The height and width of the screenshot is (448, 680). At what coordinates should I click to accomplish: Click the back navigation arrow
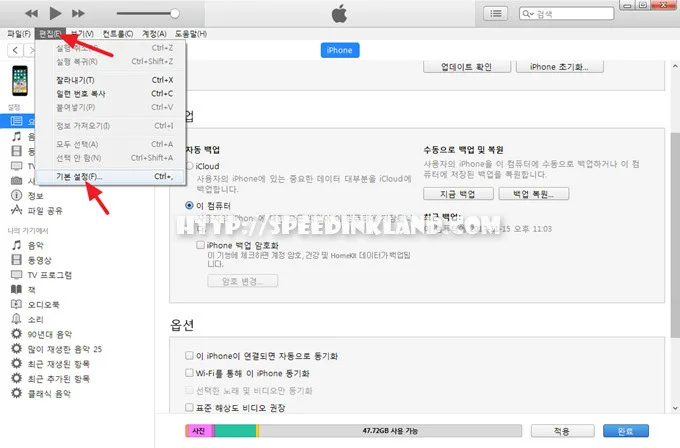(x=15, y=50)
